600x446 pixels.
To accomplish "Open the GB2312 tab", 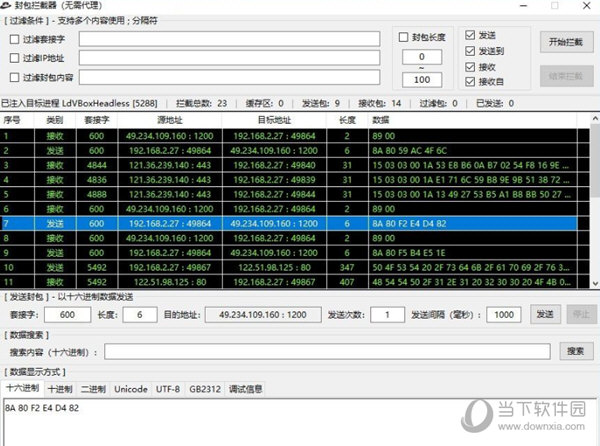I will click(x=205, y=389).
